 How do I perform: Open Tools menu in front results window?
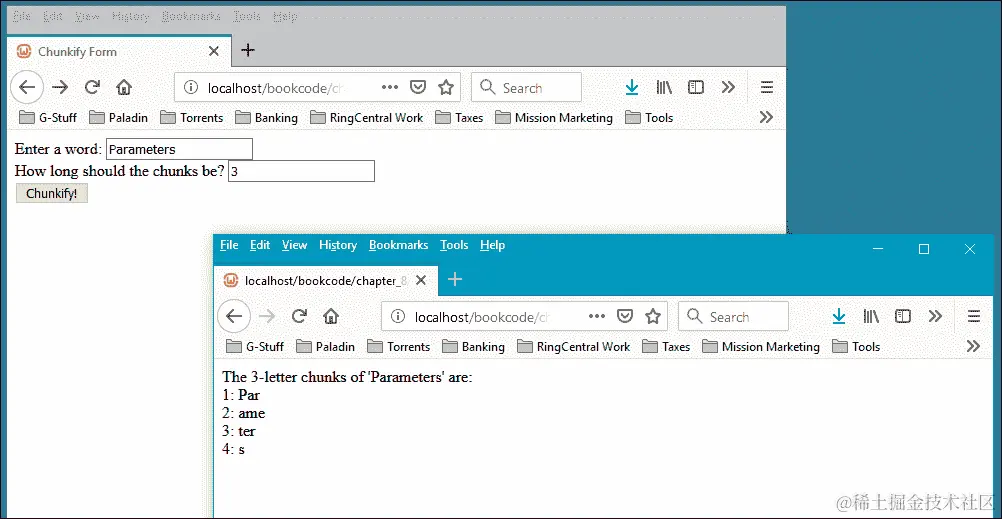tap(454, 245)
